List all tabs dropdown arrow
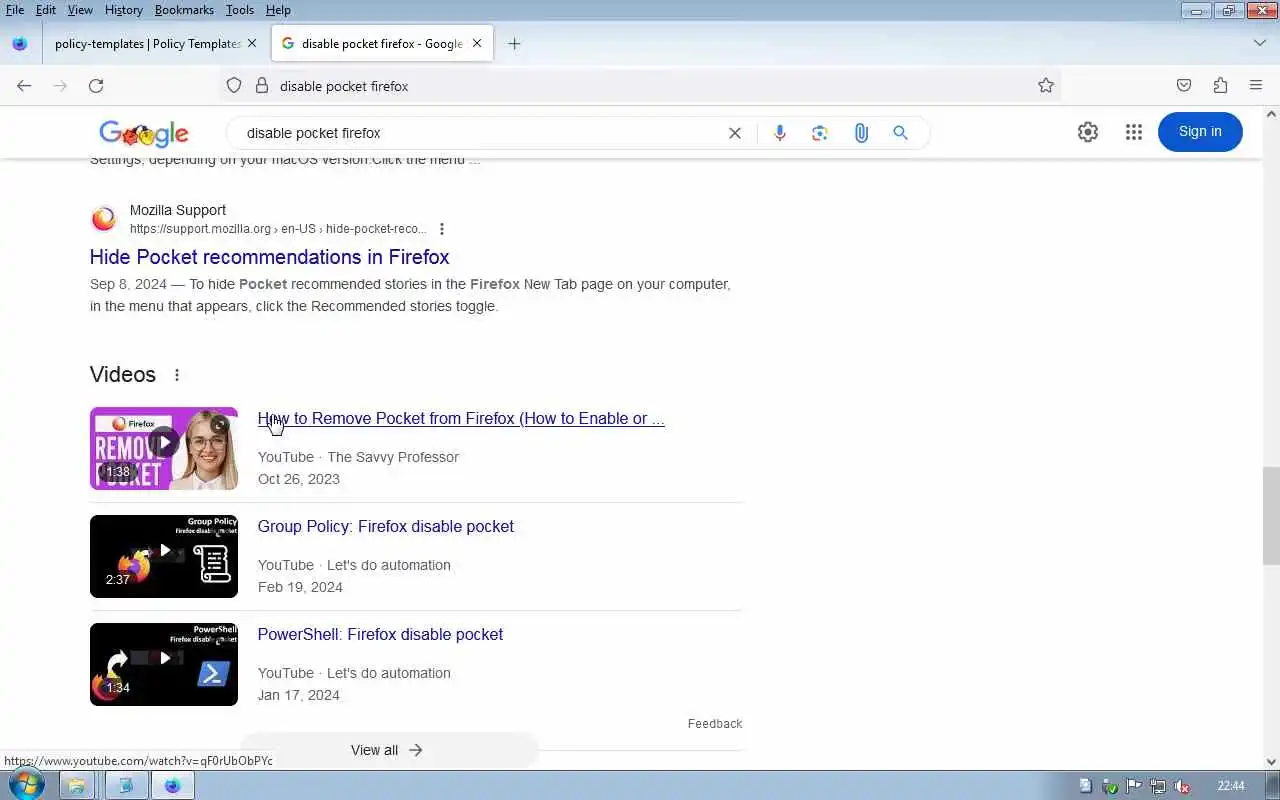This screenshot has width=1280, height=800. click(1260, 44)
